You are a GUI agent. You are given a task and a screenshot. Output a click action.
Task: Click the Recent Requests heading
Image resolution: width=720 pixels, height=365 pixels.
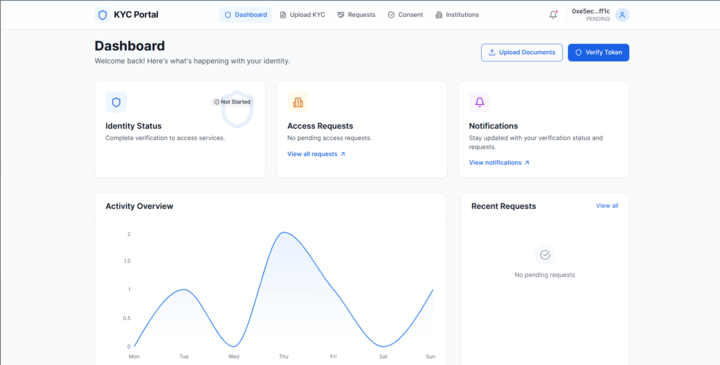click(503, 206)
